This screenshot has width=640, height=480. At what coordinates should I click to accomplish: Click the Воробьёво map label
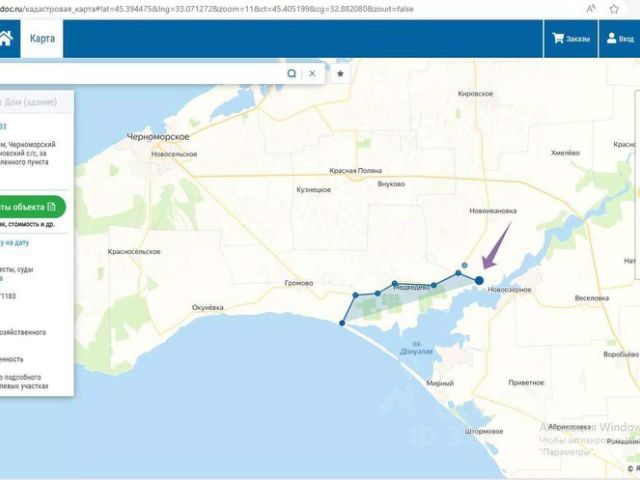point(621,354)
